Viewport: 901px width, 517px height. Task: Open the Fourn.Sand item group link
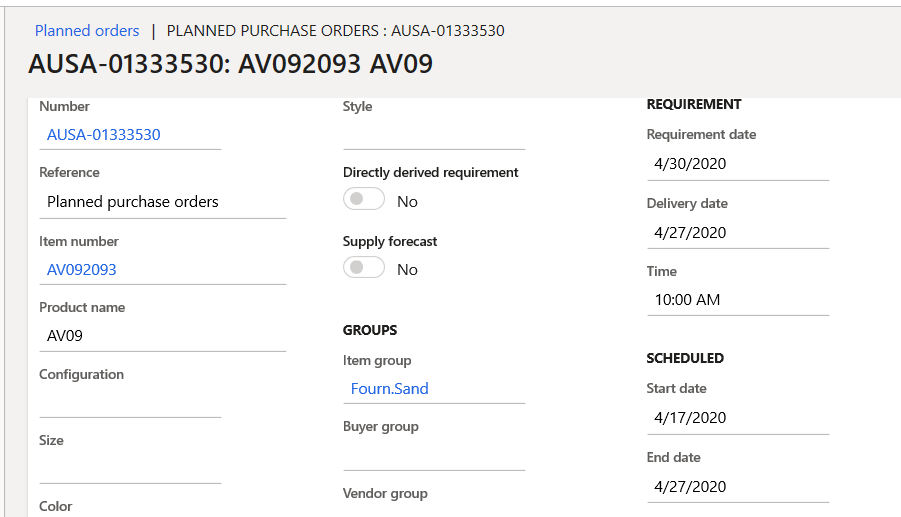pos(389,389)
